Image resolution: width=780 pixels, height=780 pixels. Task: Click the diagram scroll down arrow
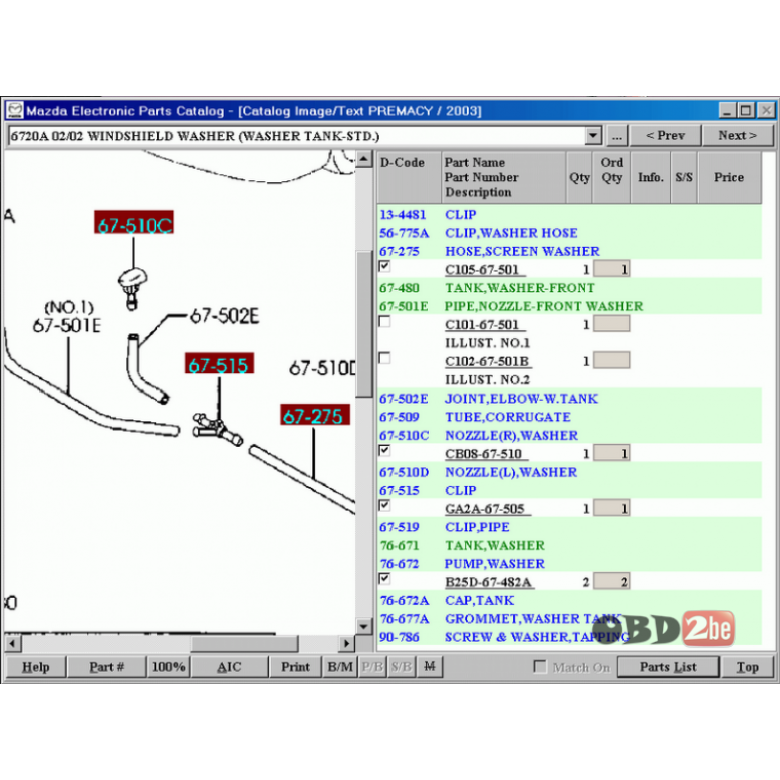tap(364, 626)
